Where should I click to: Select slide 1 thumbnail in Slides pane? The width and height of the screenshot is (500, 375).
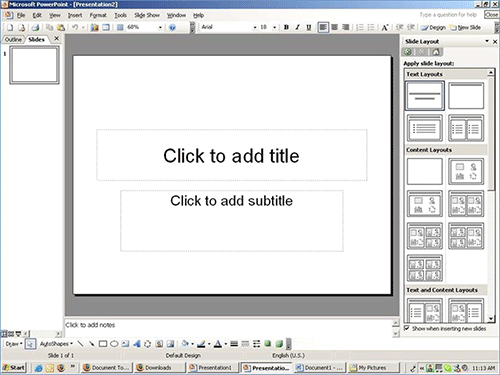(x=34, y=65)
